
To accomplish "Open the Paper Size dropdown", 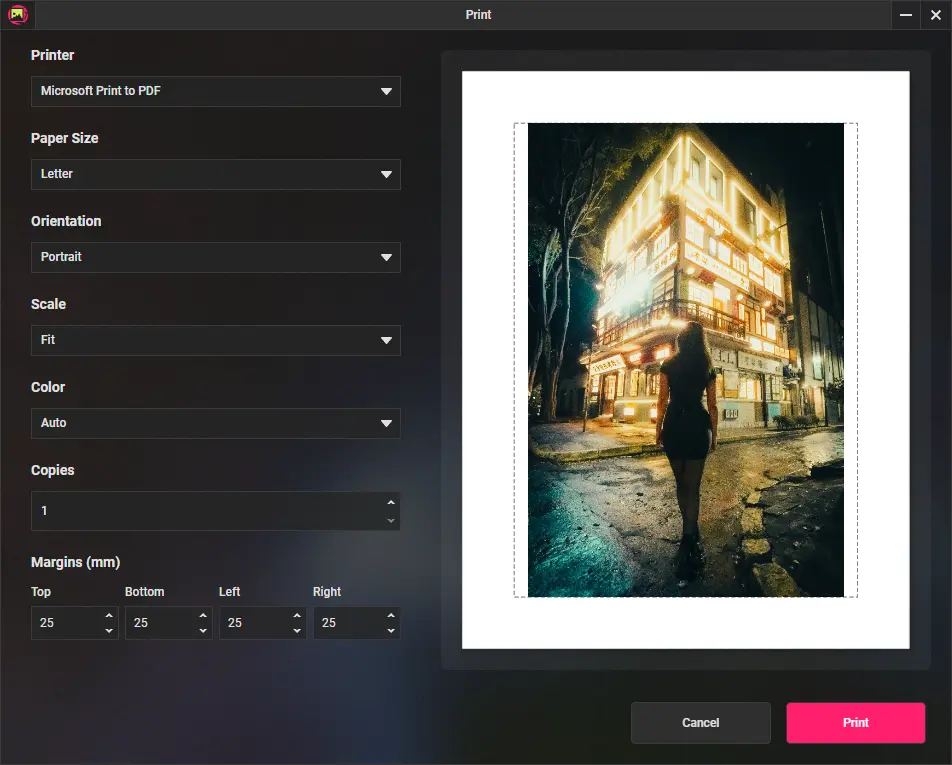I will tap(215, 174).
